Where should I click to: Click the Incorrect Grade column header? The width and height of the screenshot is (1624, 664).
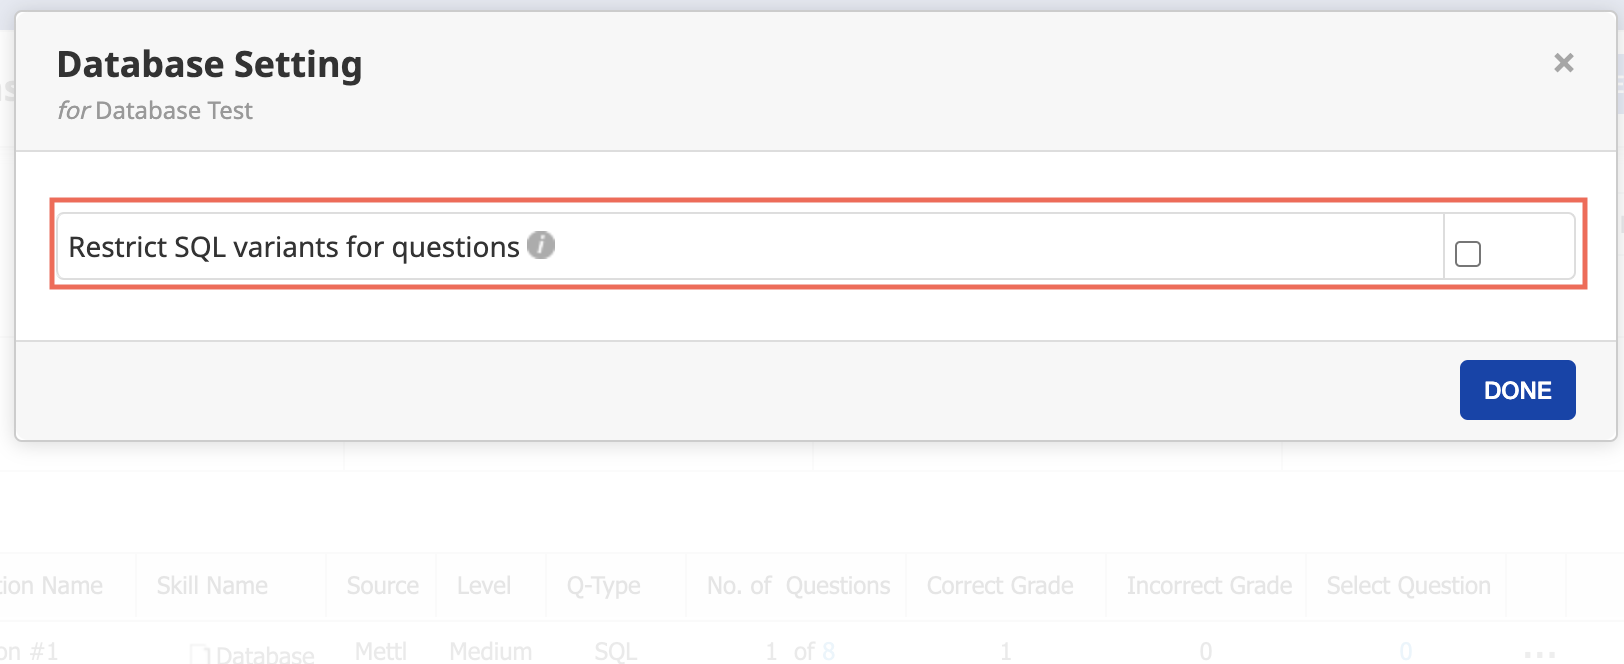click(1209, 586)
